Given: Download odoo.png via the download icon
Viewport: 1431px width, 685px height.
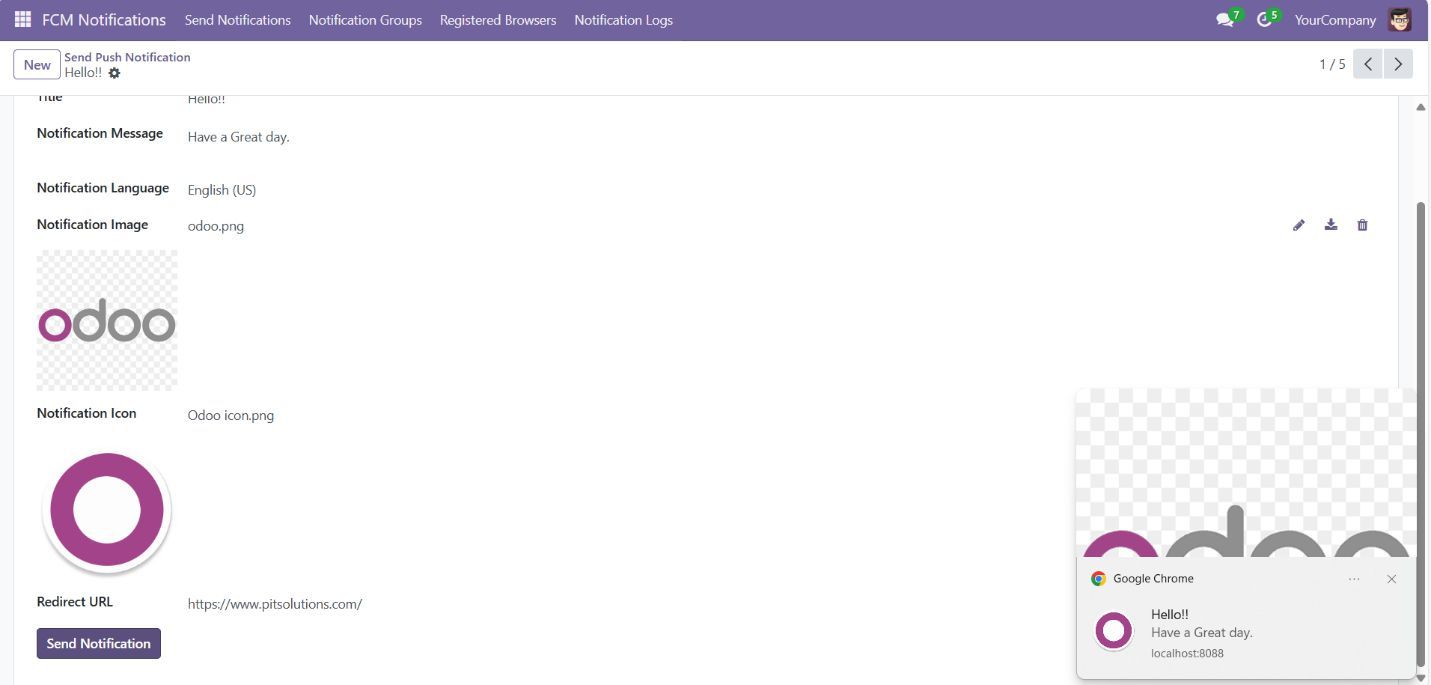Looking at the screenshot, I should pos(1331,225).
